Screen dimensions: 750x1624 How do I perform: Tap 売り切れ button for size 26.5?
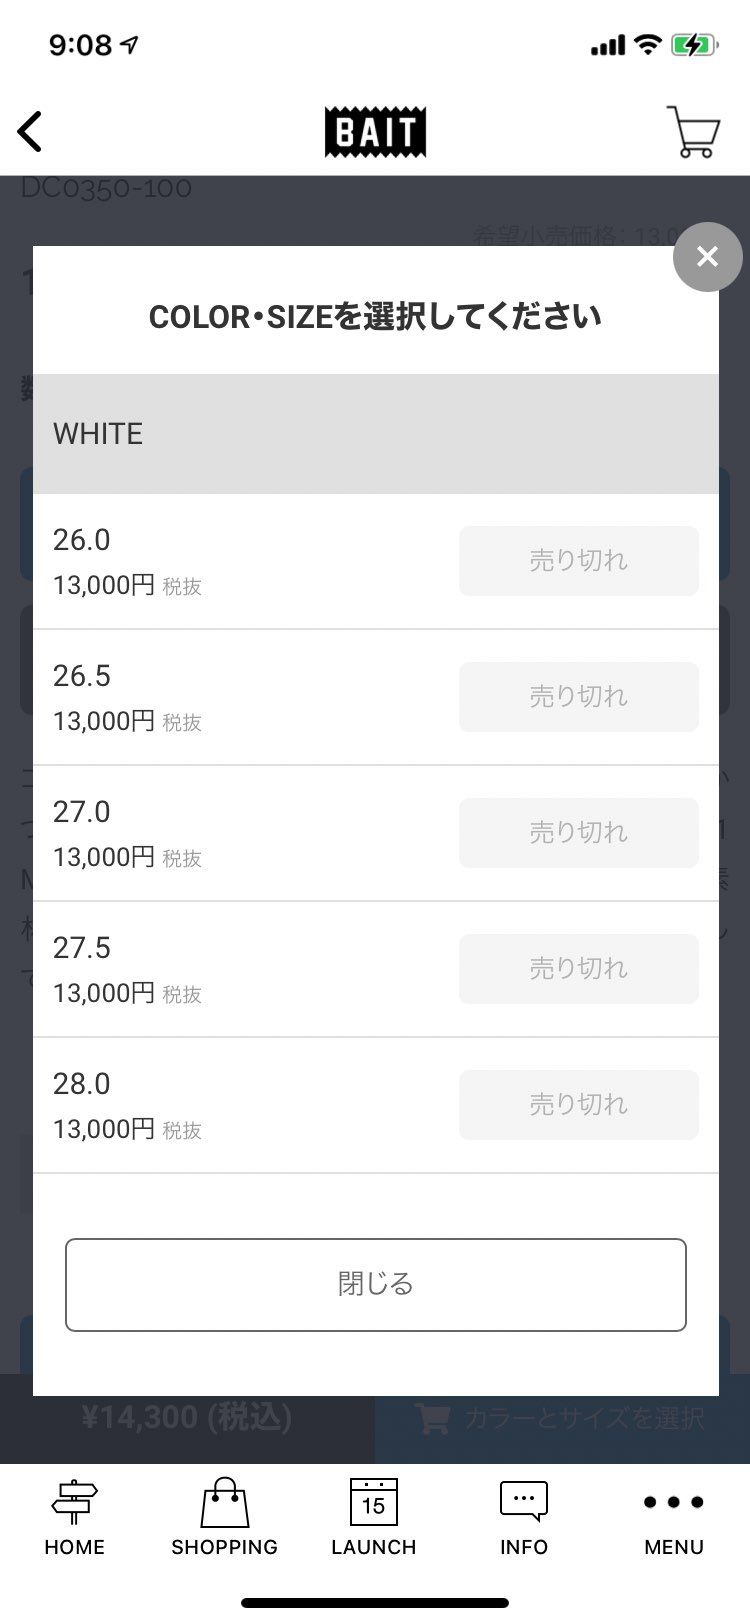[x=578, y=697]
